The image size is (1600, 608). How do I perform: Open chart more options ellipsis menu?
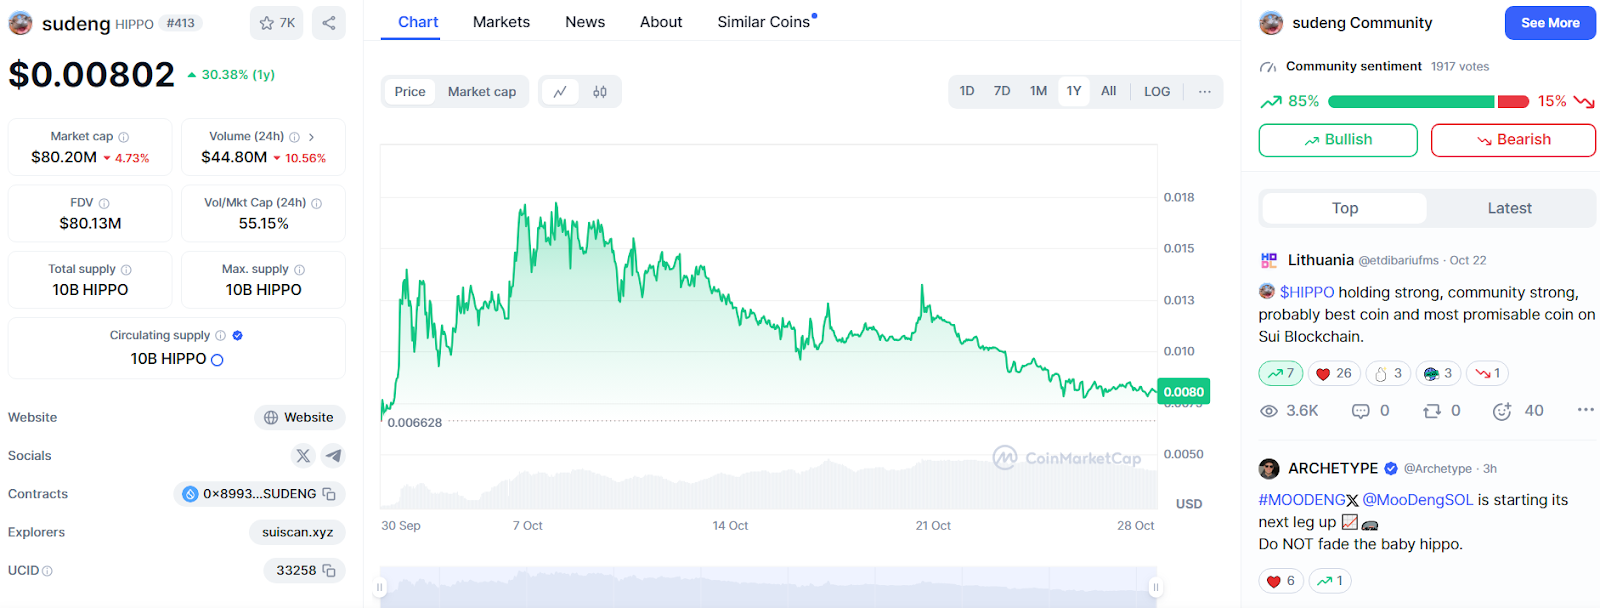tap(1205, 91)
